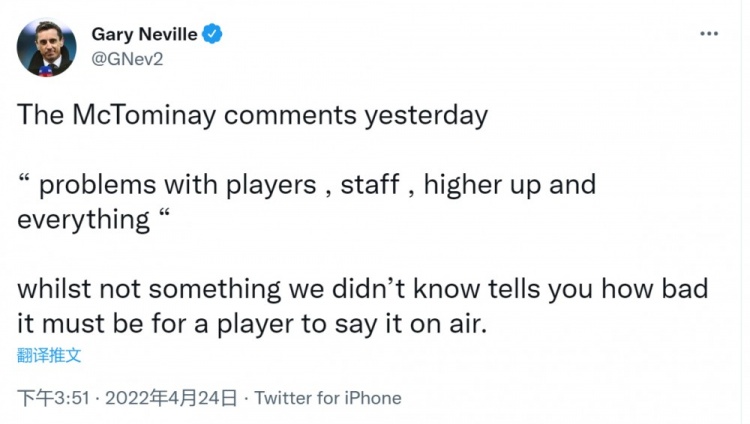This screenshot has width=750, height=424.
Task: Click the Gary Neville display name
Action: (x=146, y=34)
